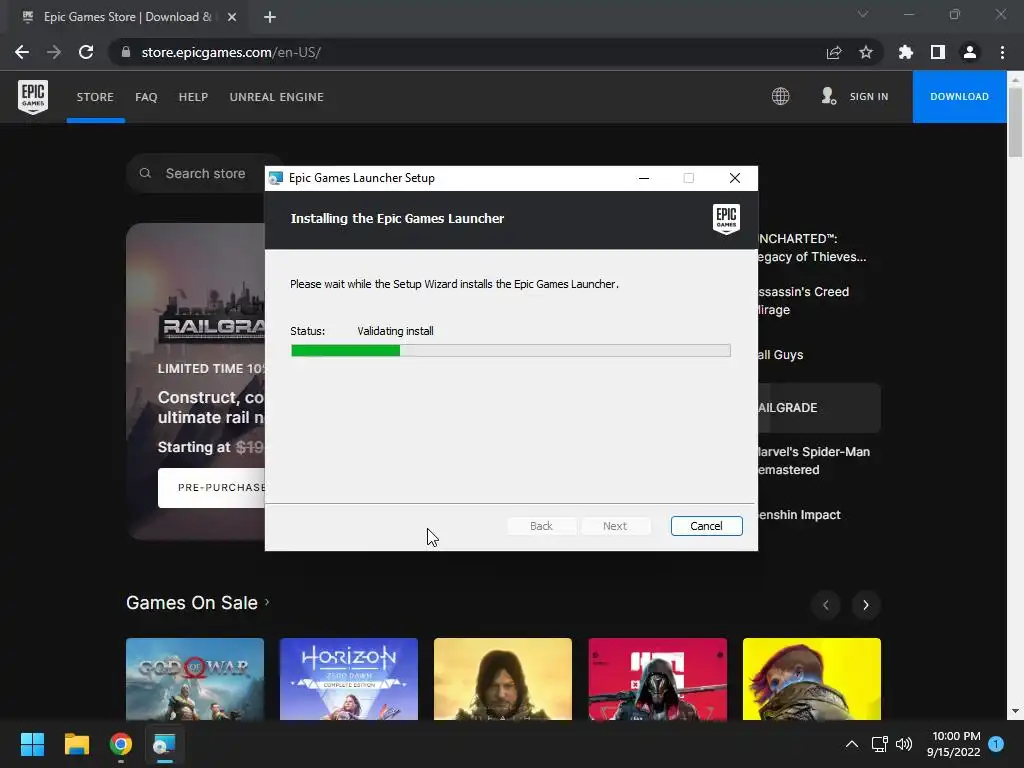Open the language globe icon
This screenshot has width=1024, height=768.
click(x=780, y=97)
